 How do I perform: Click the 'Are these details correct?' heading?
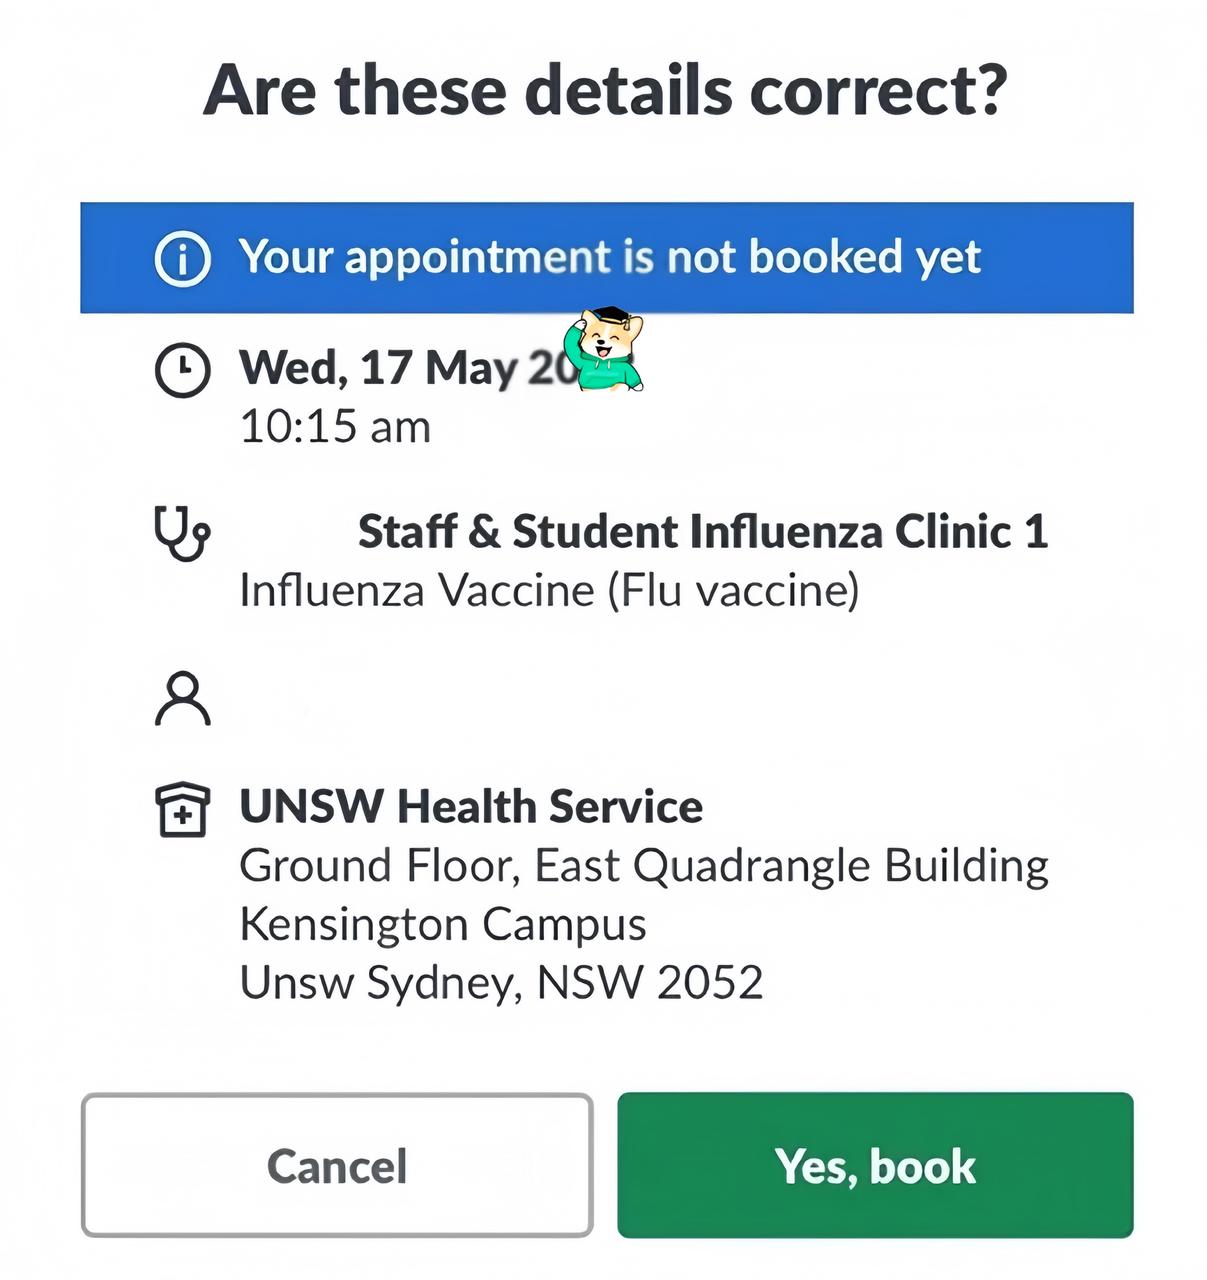pos(604,90)
